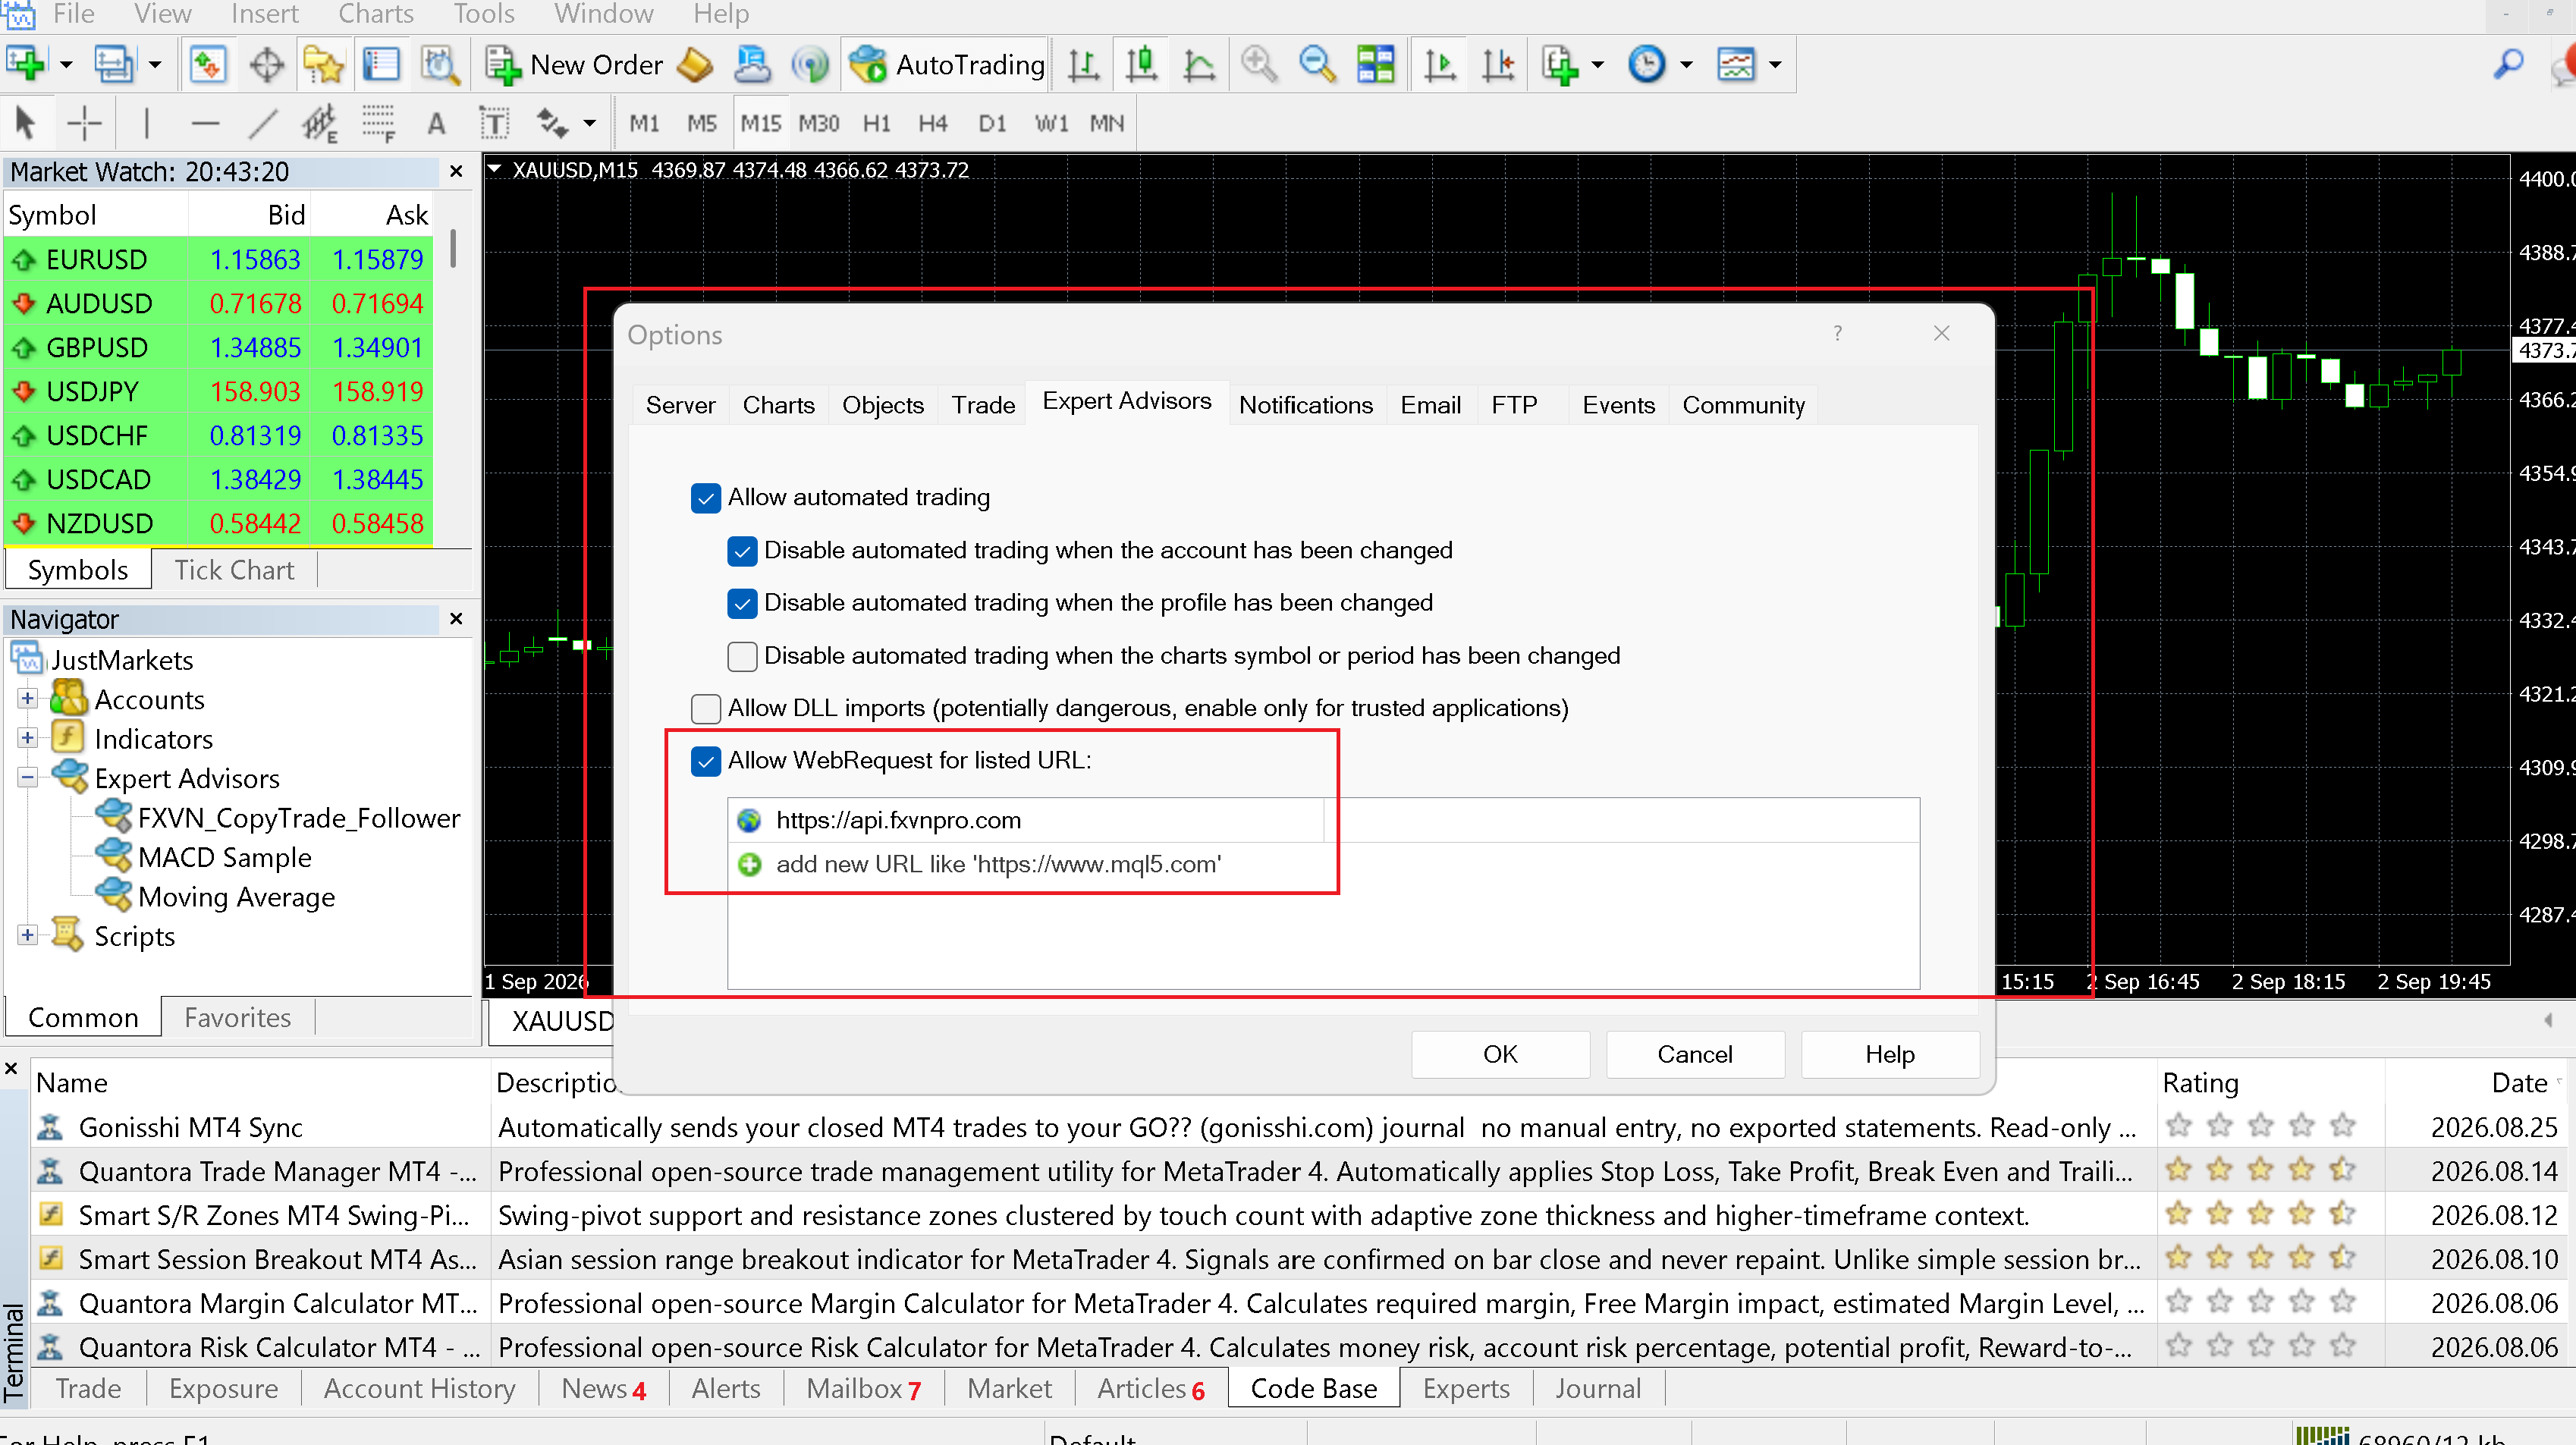Pick the vertical line drawing tool

click(146, 123)
